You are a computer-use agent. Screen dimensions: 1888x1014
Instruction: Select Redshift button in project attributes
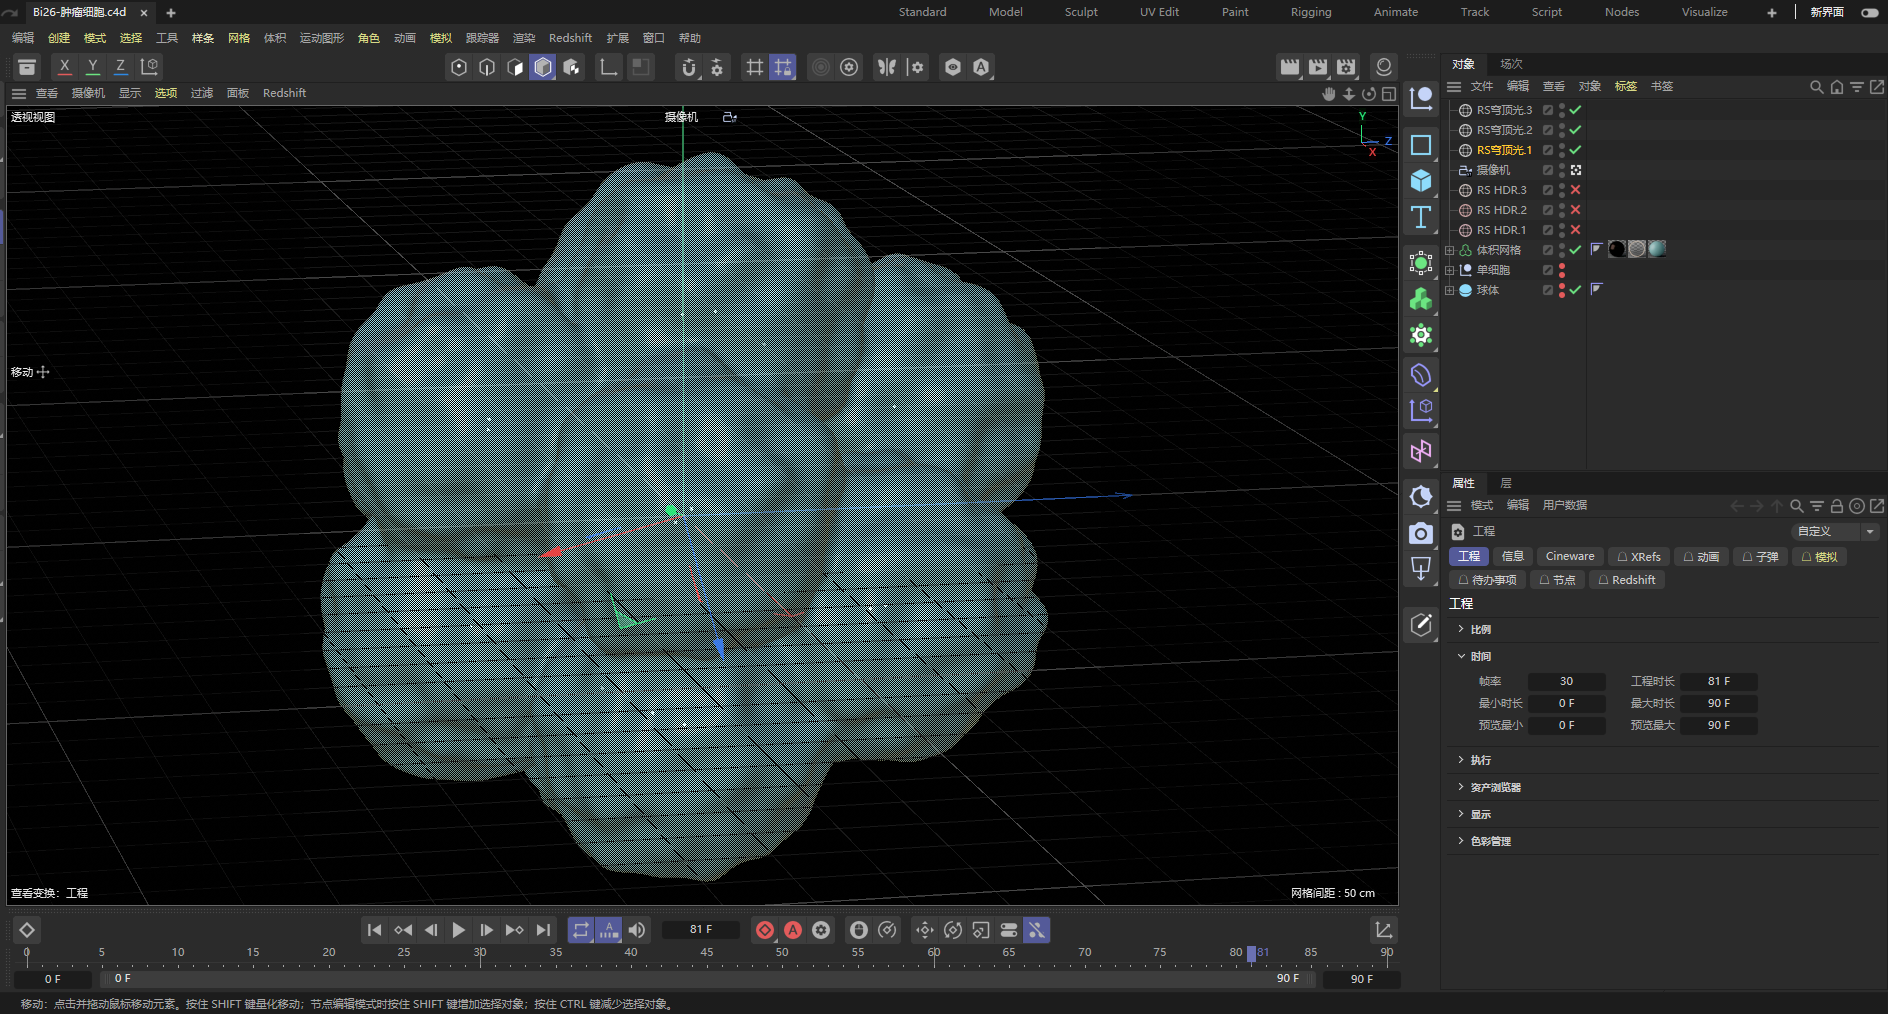[x=1626, y=580]
